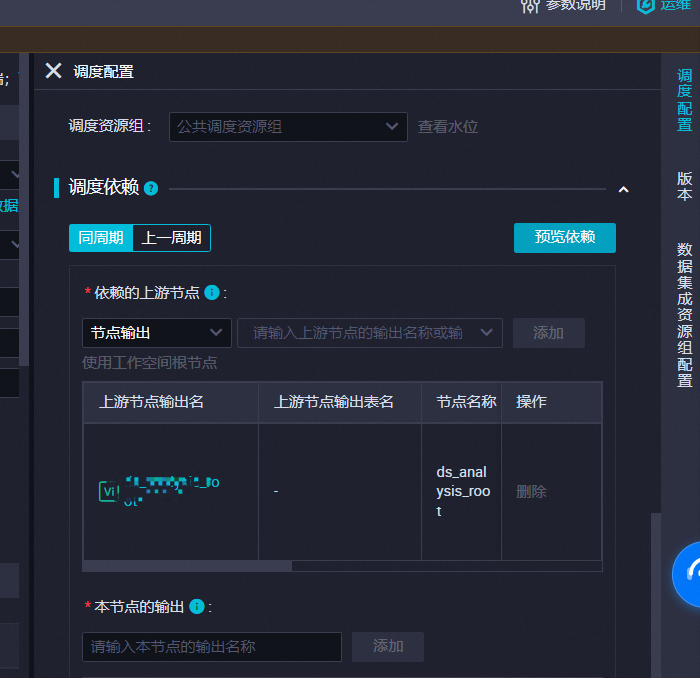
Task: Open the 节点输出 type dropdown
Action: point(157,333)
